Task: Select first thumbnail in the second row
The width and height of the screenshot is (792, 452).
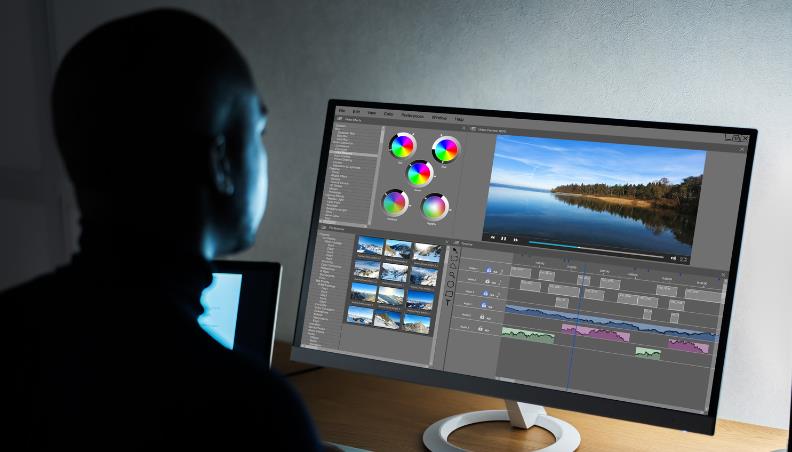Action: pos(367,269)
